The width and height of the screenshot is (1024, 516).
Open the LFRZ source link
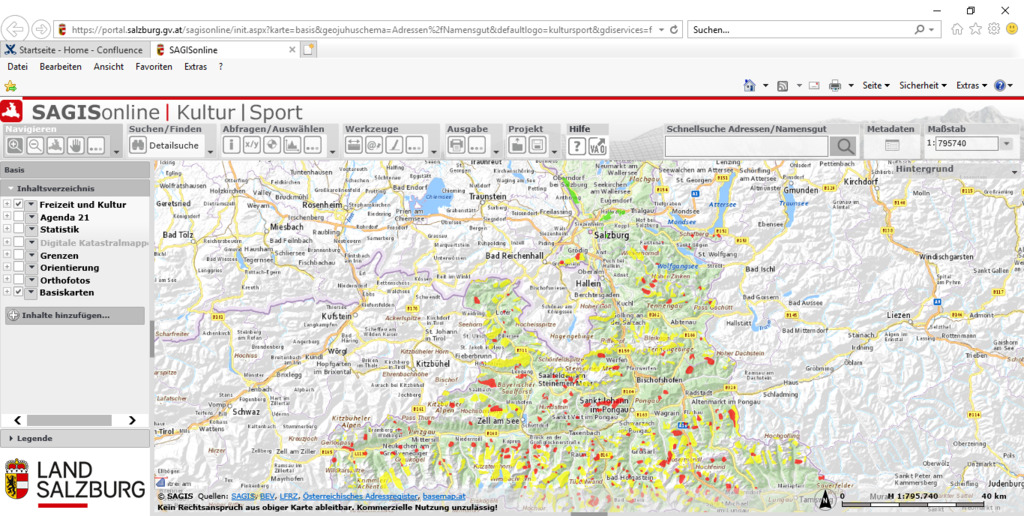pyautogui.click(x=289, y=497)
